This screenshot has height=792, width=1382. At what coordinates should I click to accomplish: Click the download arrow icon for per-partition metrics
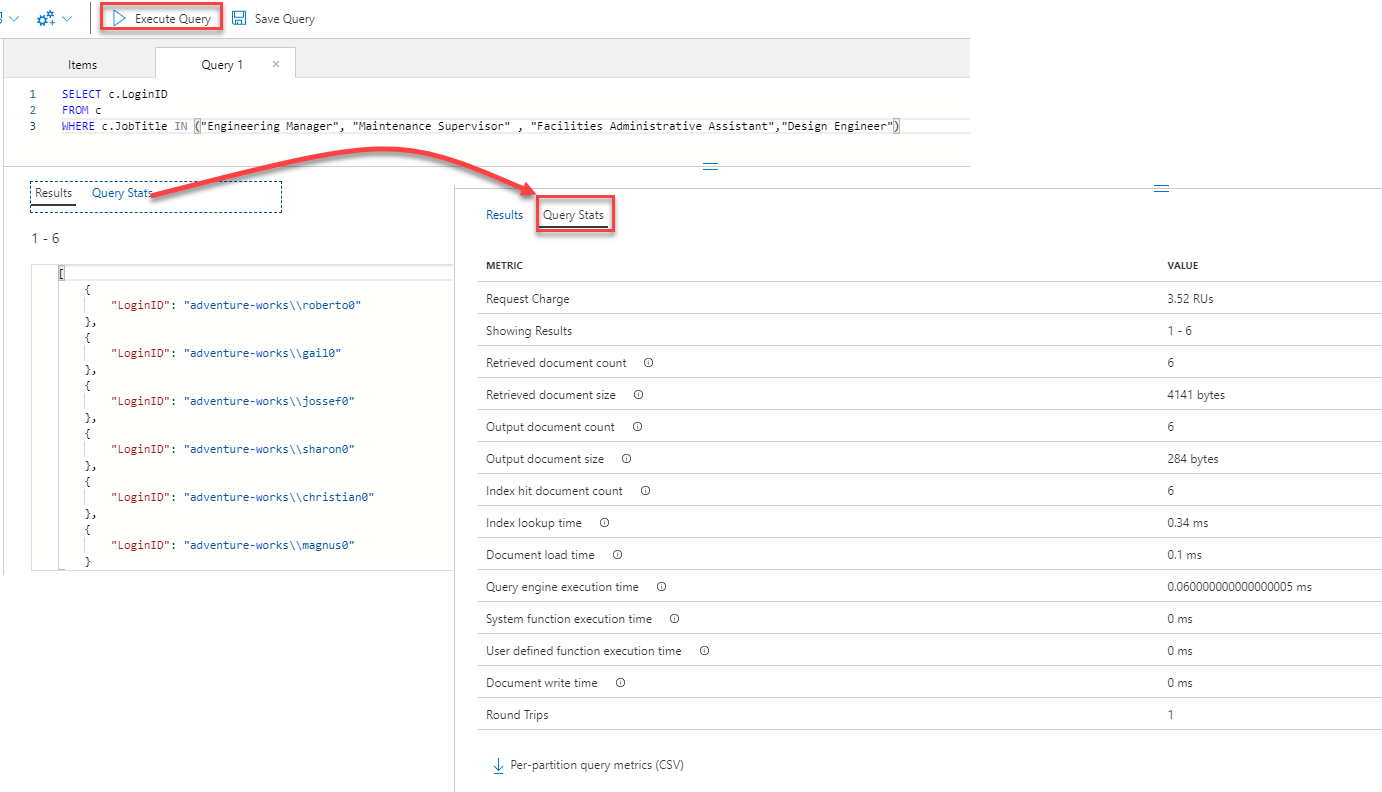point(497,765)
